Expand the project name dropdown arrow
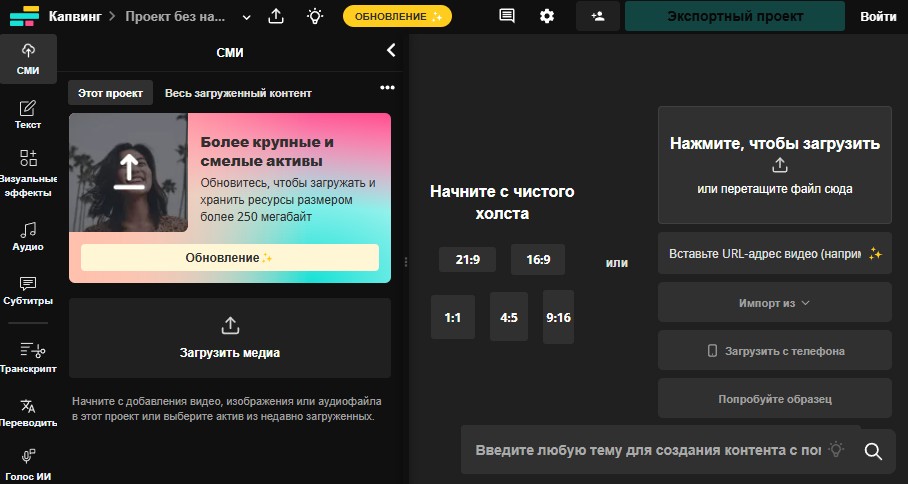 tap(246, 17)
